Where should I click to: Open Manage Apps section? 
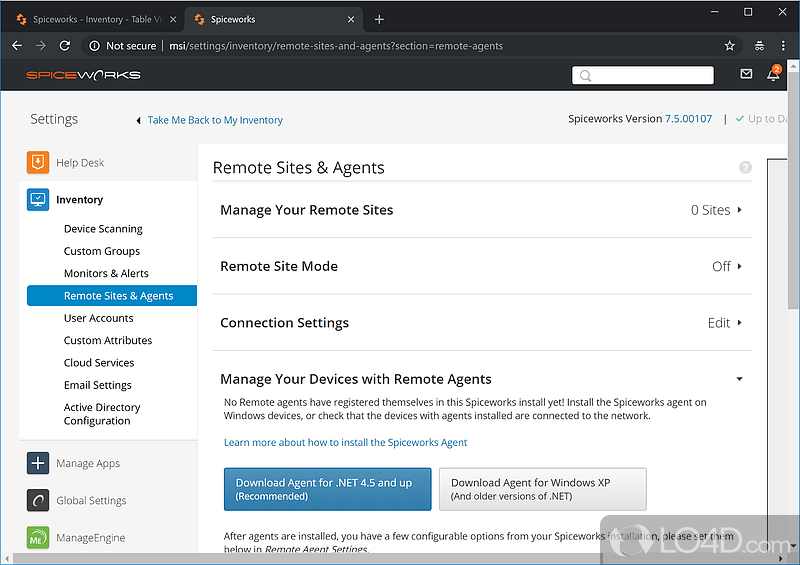point(88,463)
